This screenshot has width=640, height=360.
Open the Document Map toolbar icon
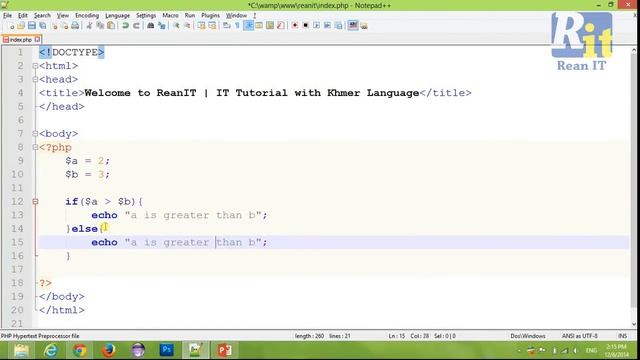tap(270, 26)
